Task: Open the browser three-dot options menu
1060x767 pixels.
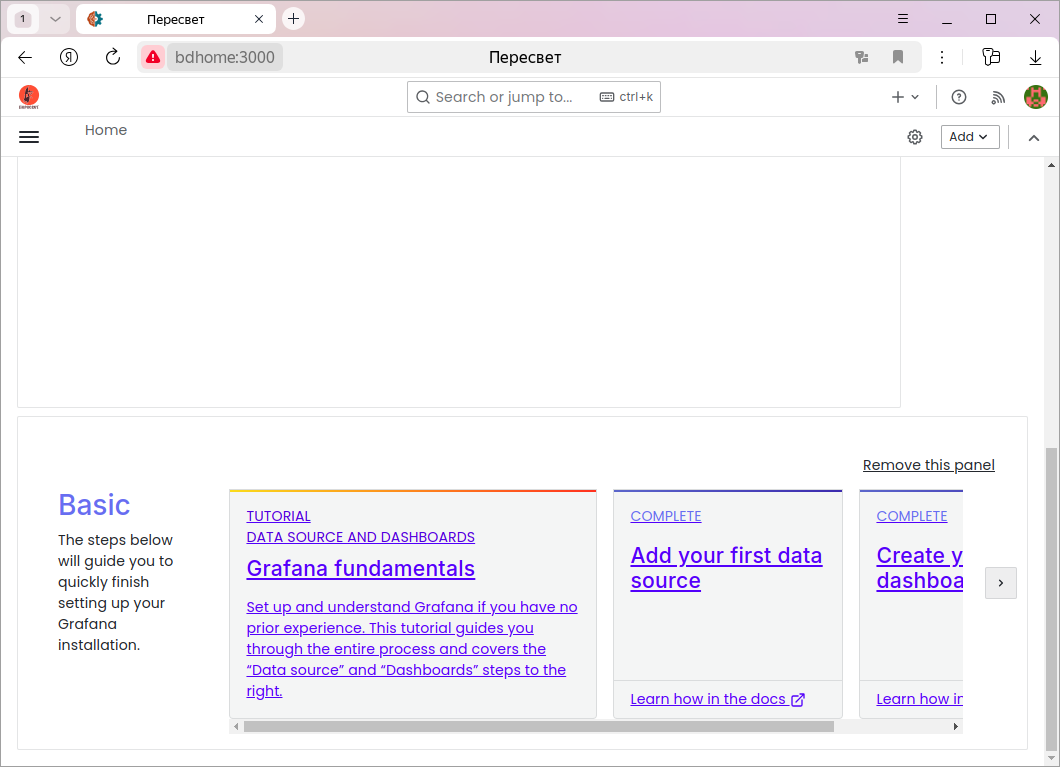Action: point(942,57)
